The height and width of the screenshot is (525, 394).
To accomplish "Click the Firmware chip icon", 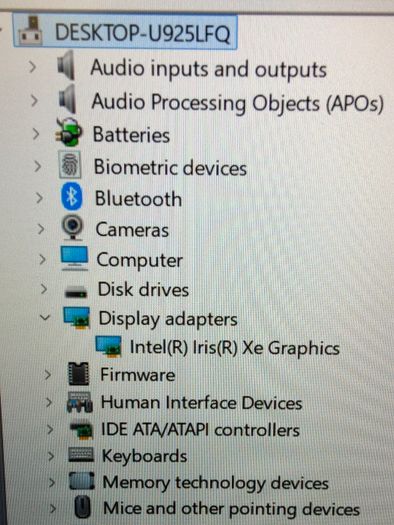I will [x=79, y=374].
